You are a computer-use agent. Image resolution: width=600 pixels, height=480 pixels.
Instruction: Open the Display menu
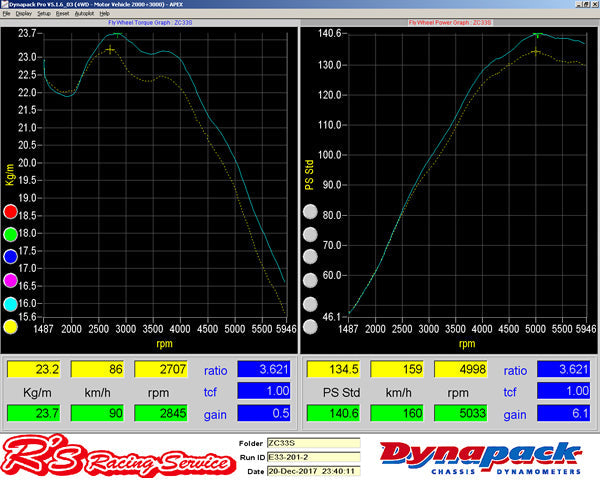[x=21, y=14]
